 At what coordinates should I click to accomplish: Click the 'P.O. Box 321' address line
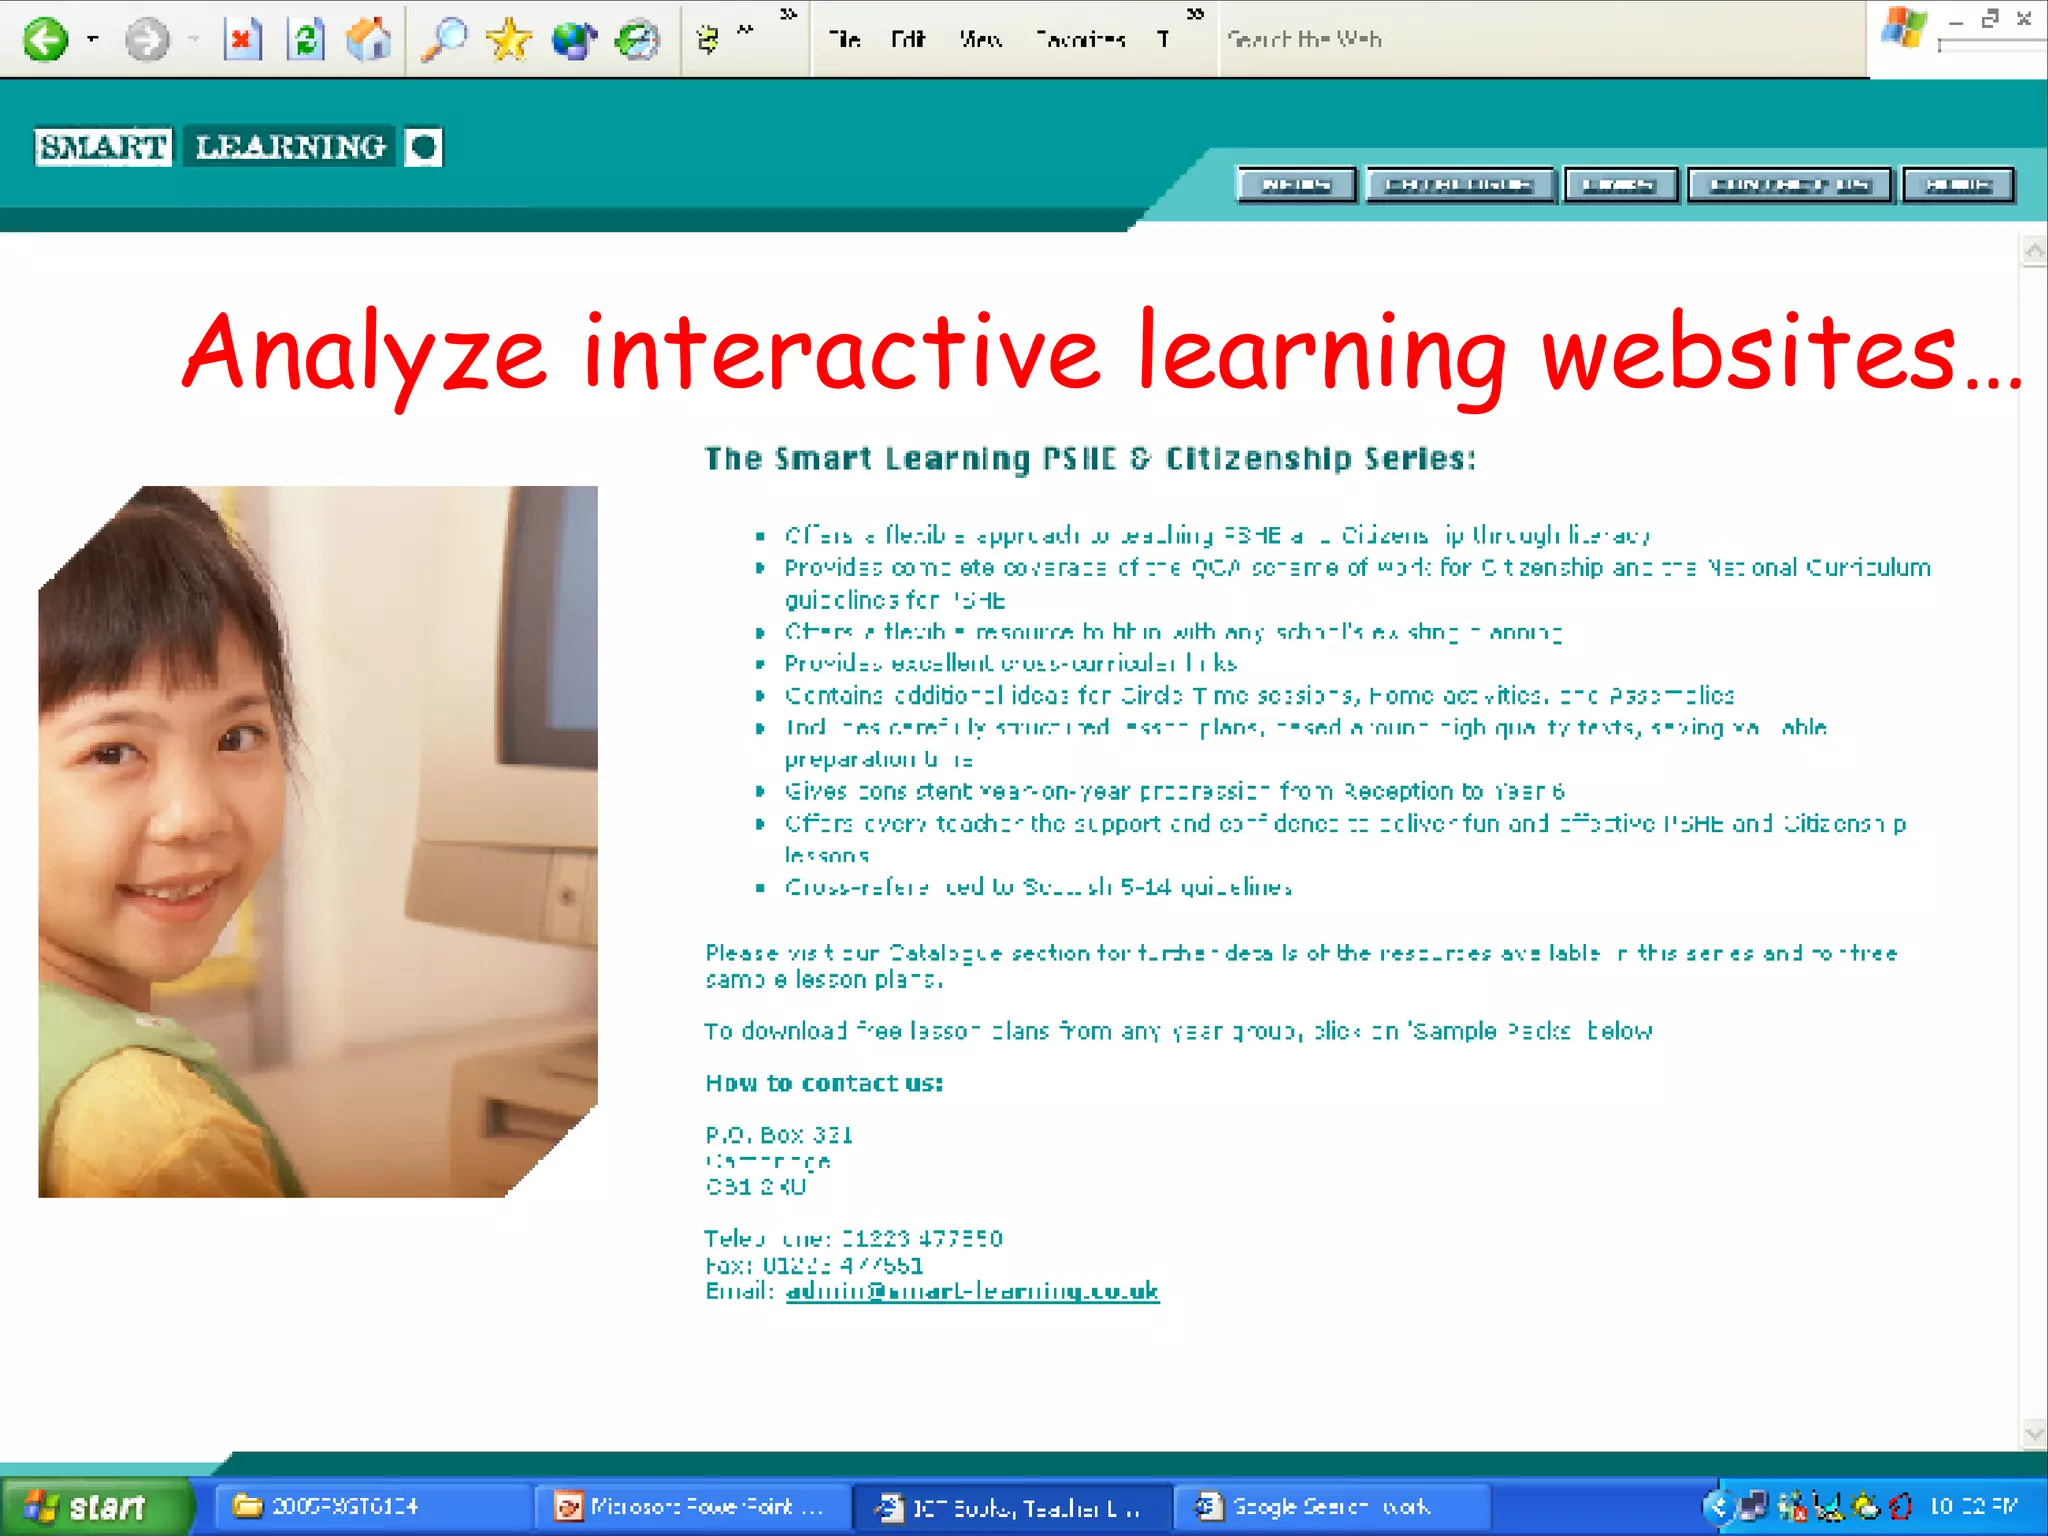pos(779,1135)
